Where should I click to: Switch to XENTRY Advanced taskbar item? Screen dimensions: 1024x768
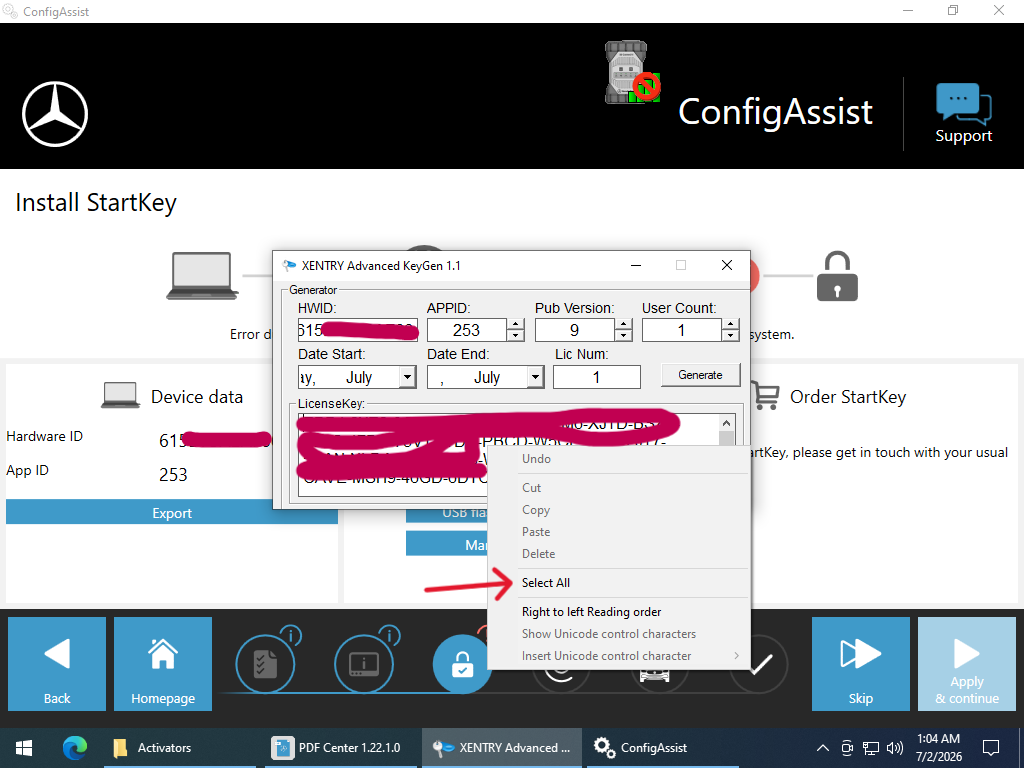coord(502,748)
